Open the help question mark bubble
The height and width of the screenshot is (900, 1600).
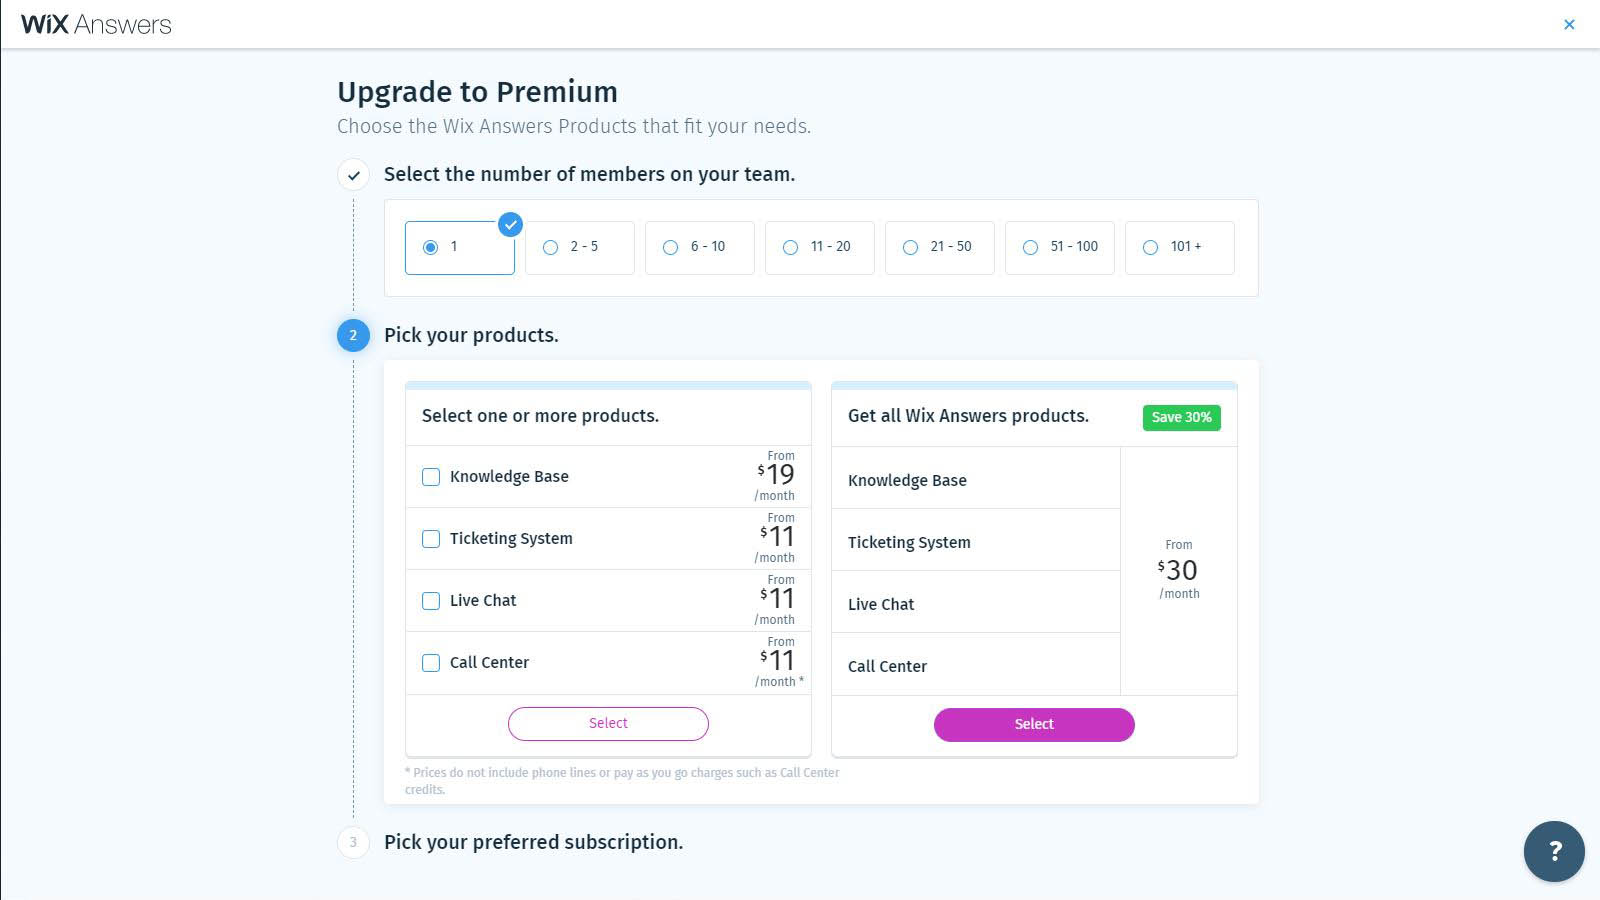(x=1554, y=851)
